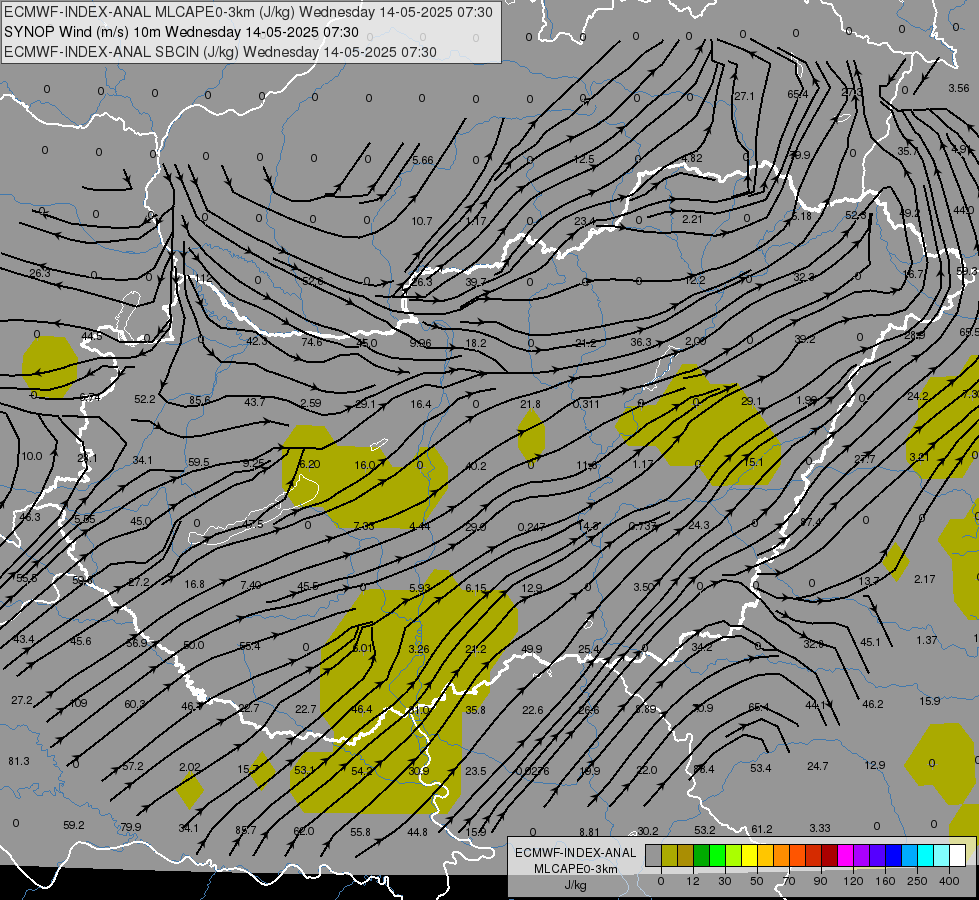Click the map value 0.247

[531, 527]
